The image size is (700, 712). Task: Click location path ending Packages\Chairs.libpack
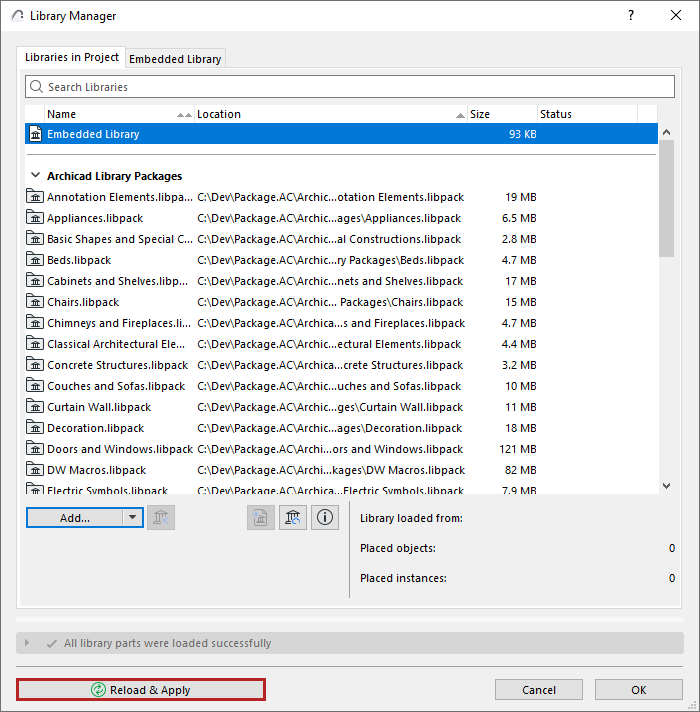click(330, 302)
